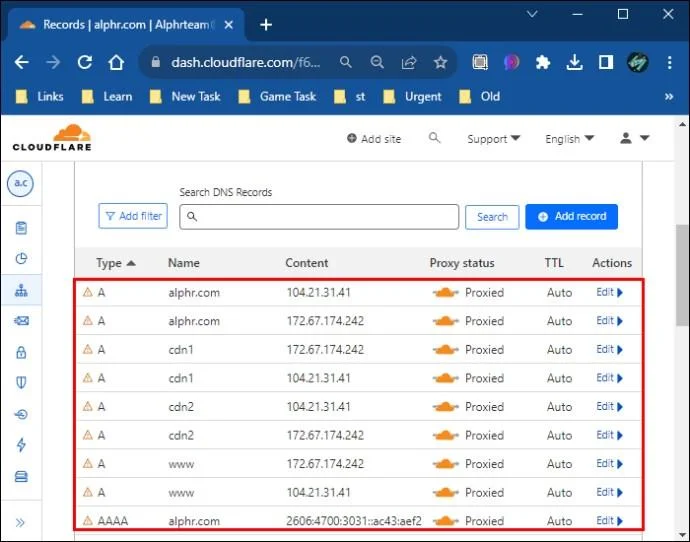Open the Learn bookmark folder
The width and height of the screenshot is (690, 542).
[107, 96]
